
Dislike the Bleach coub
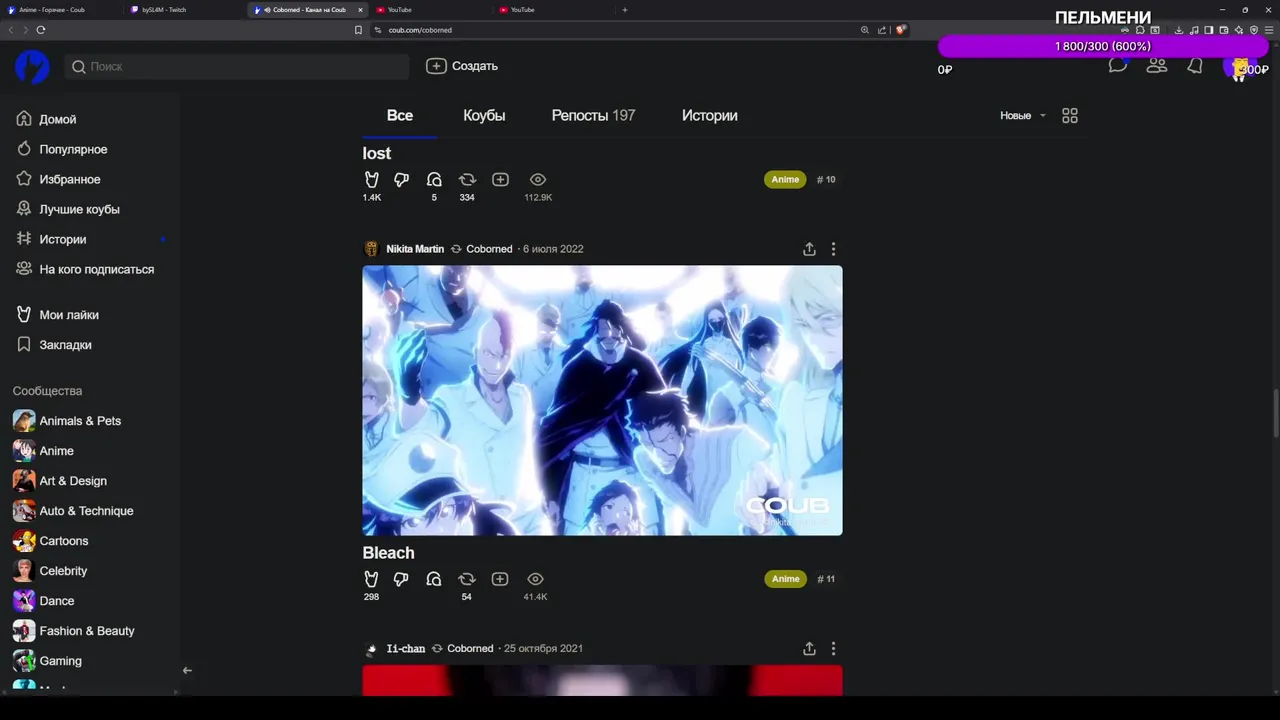point(401,579)
